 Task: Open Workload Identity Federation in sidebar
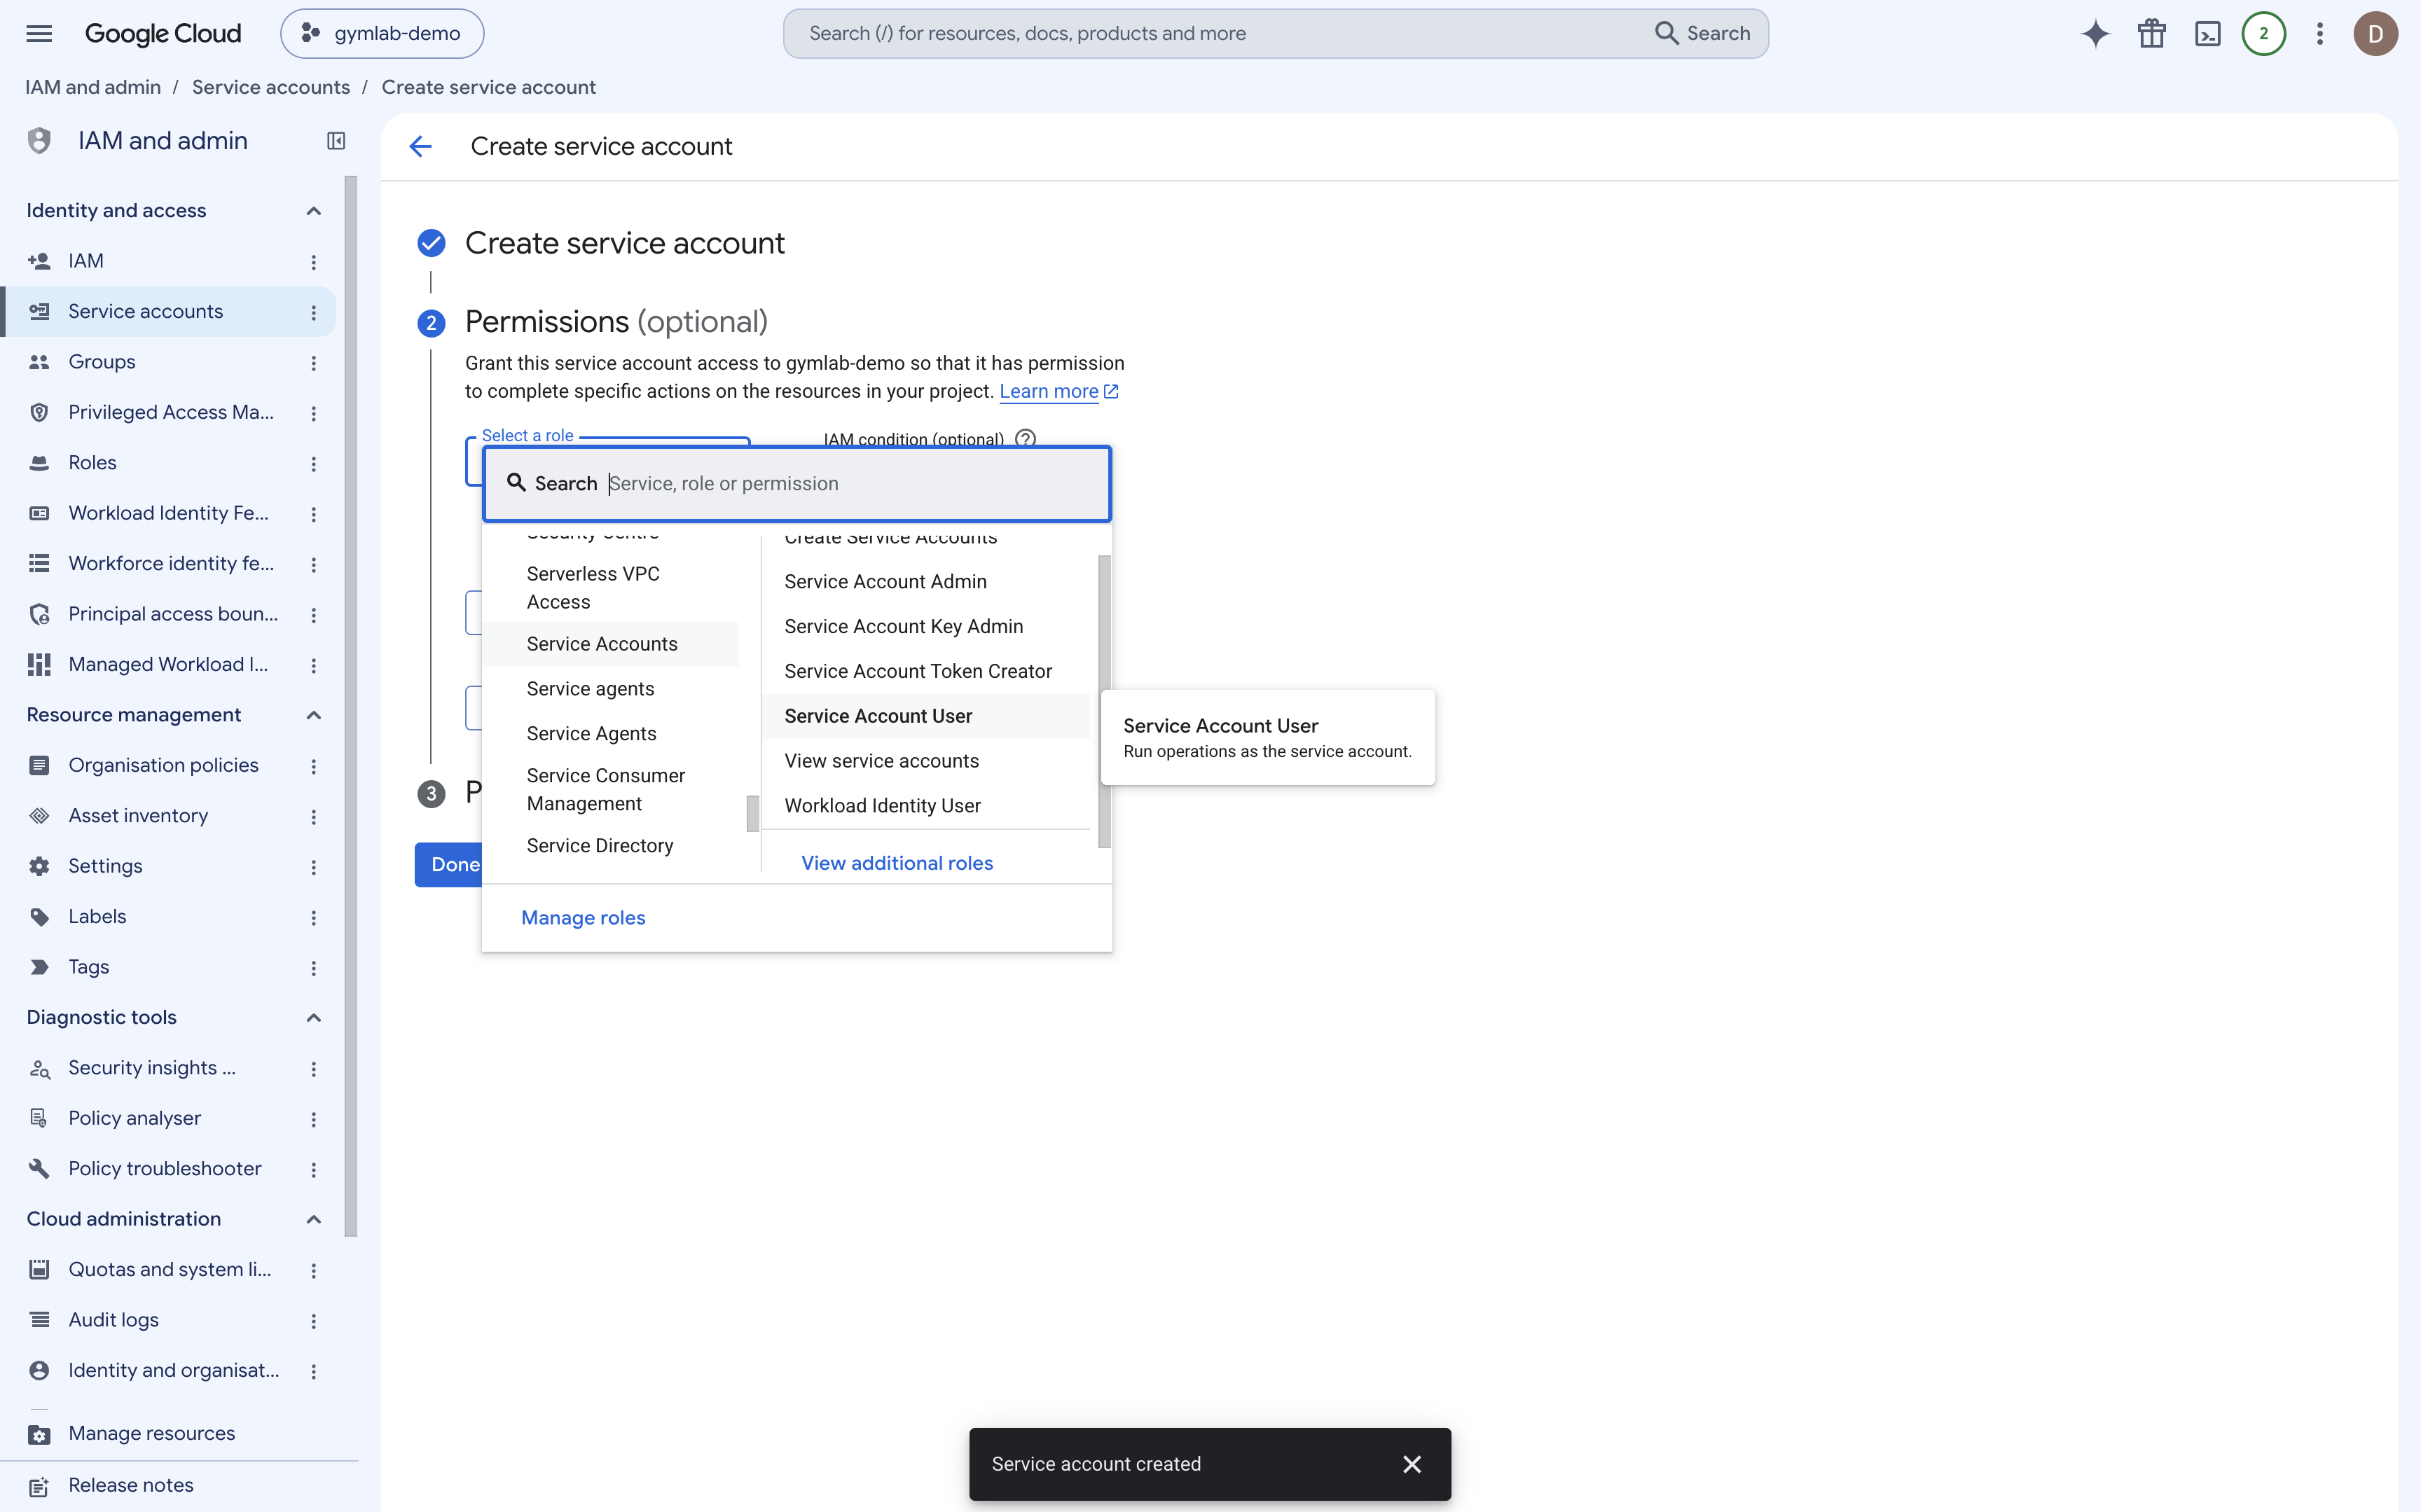coord(168,513)
